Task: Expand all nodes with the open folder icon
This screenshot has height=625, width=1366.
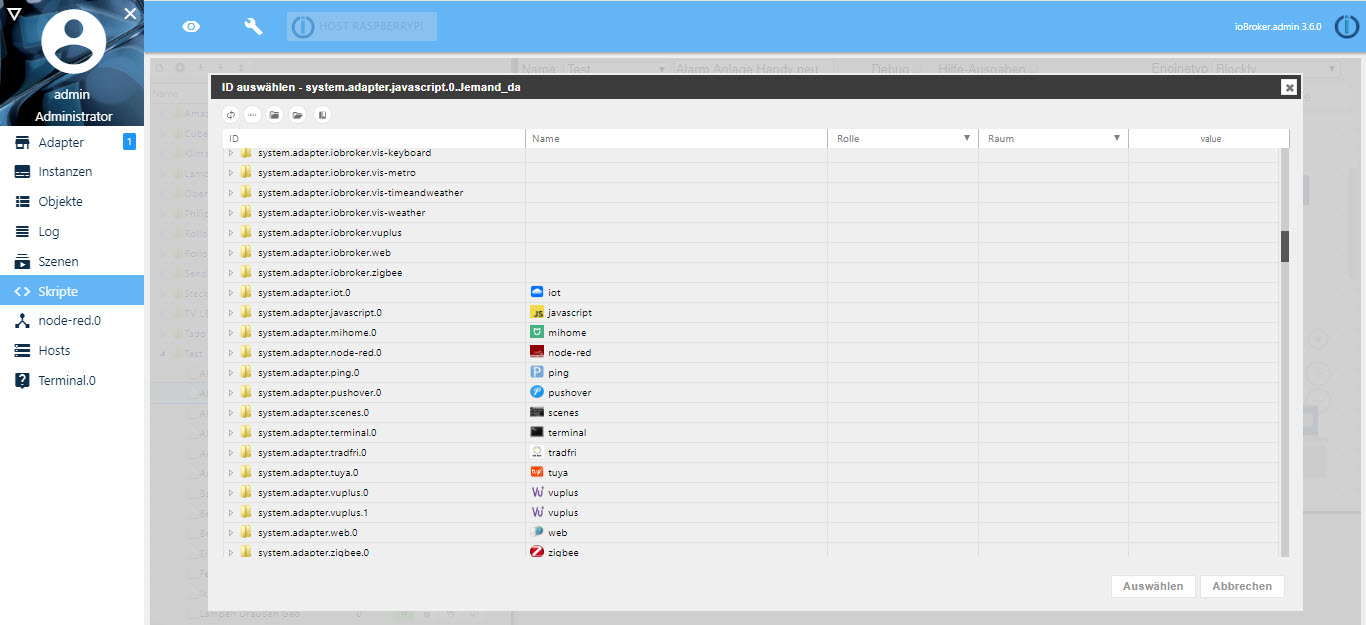Action: click(297, 115)
